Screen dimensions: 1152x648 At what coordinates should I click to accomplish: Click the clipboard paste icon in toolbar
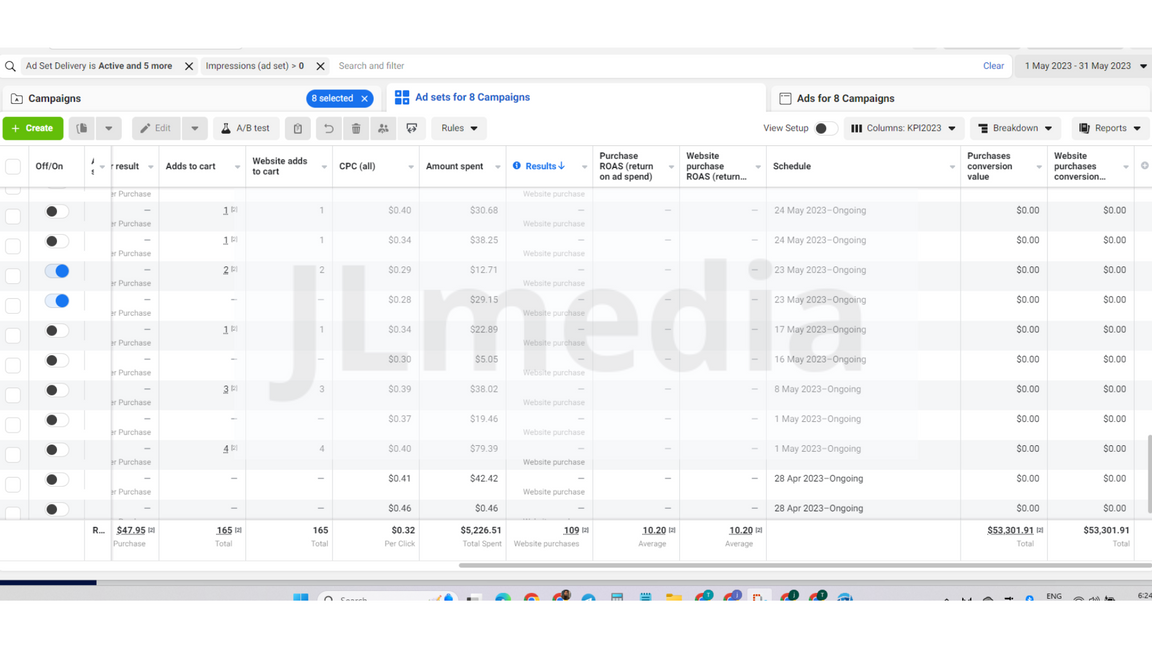click(x=297, y=128)
